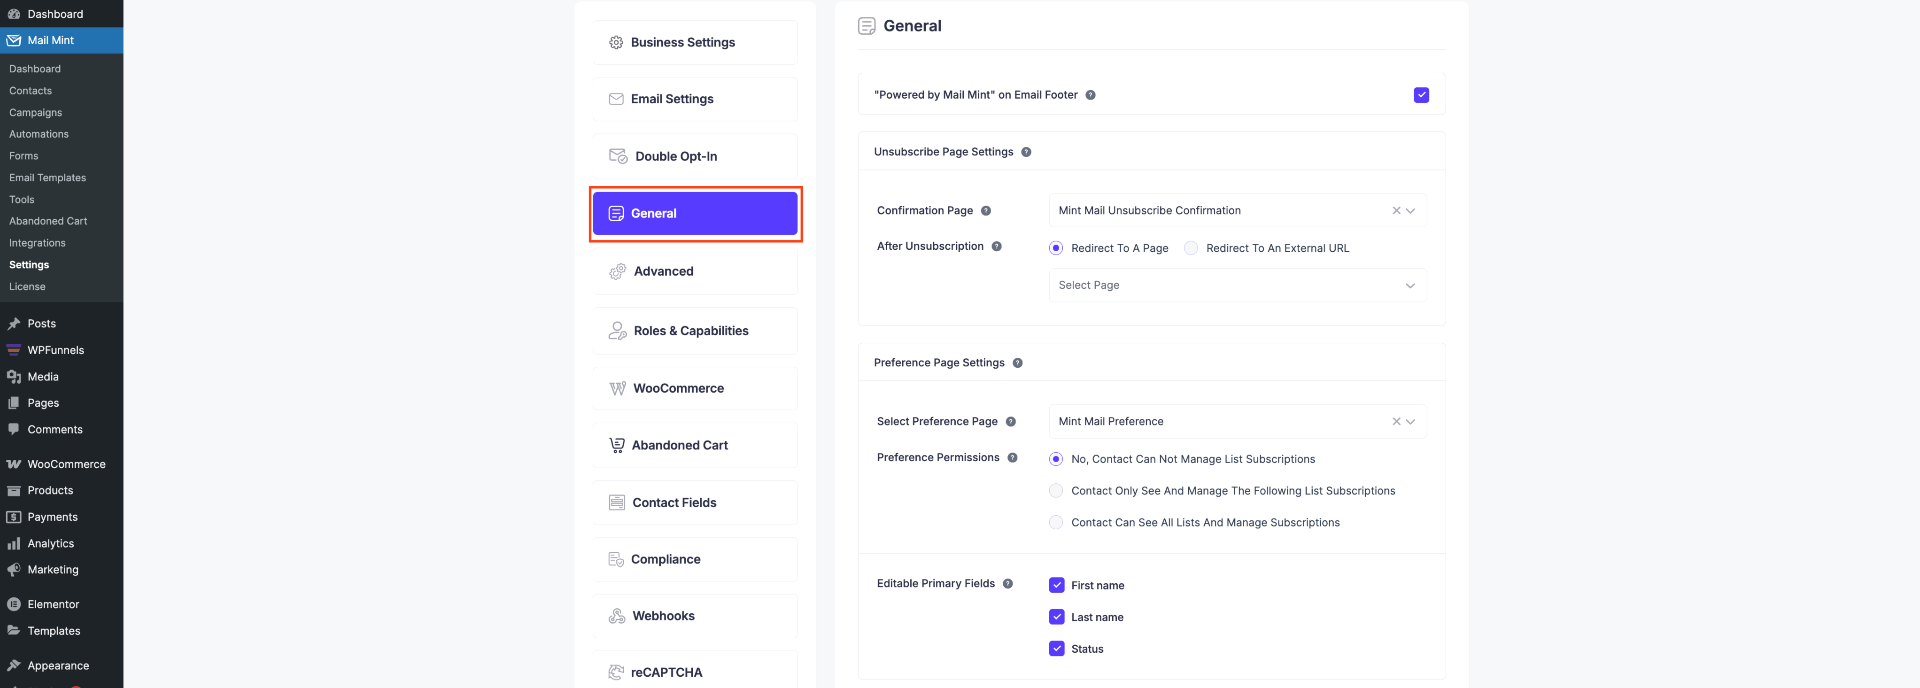This screenshot has height=688, width=1920.
Task: Click help icon beside Powered by Mail Mint
Action: point(1090,95)
